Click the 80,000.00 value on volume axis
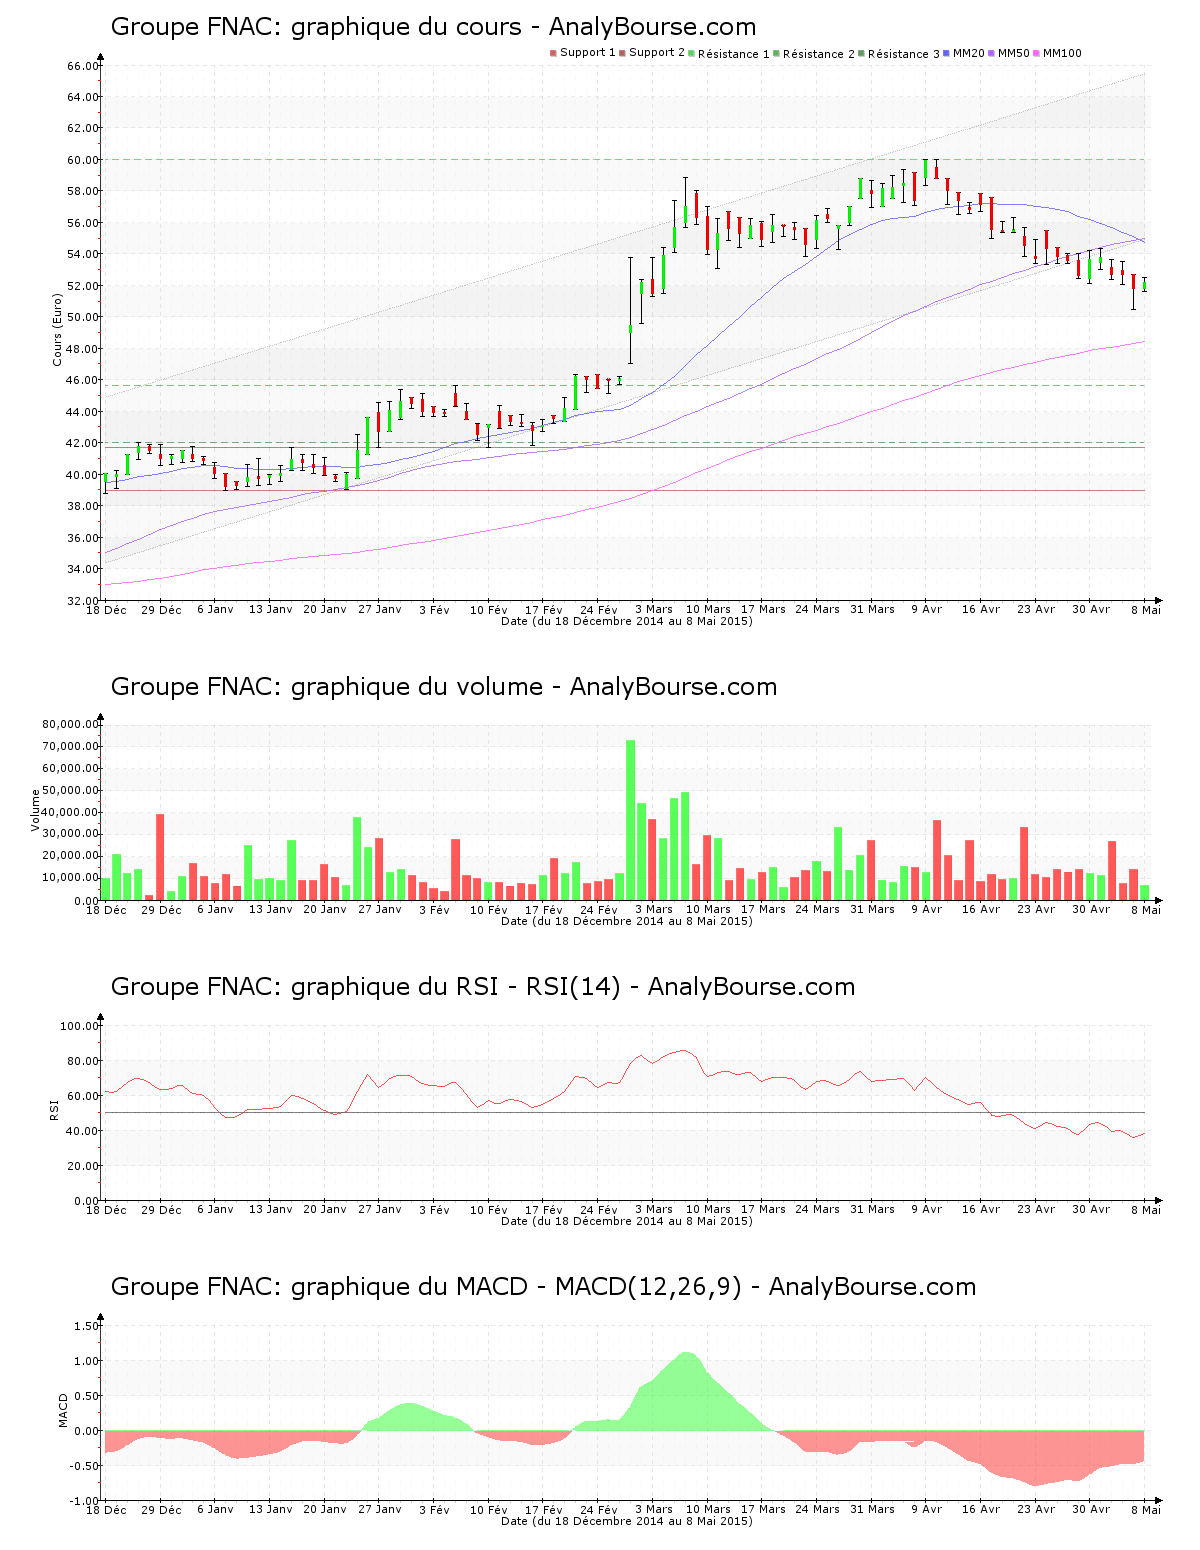Image resolution: width=1200 pixels, height=1550 pixels. pyautogui.click(x=70, y=724)
